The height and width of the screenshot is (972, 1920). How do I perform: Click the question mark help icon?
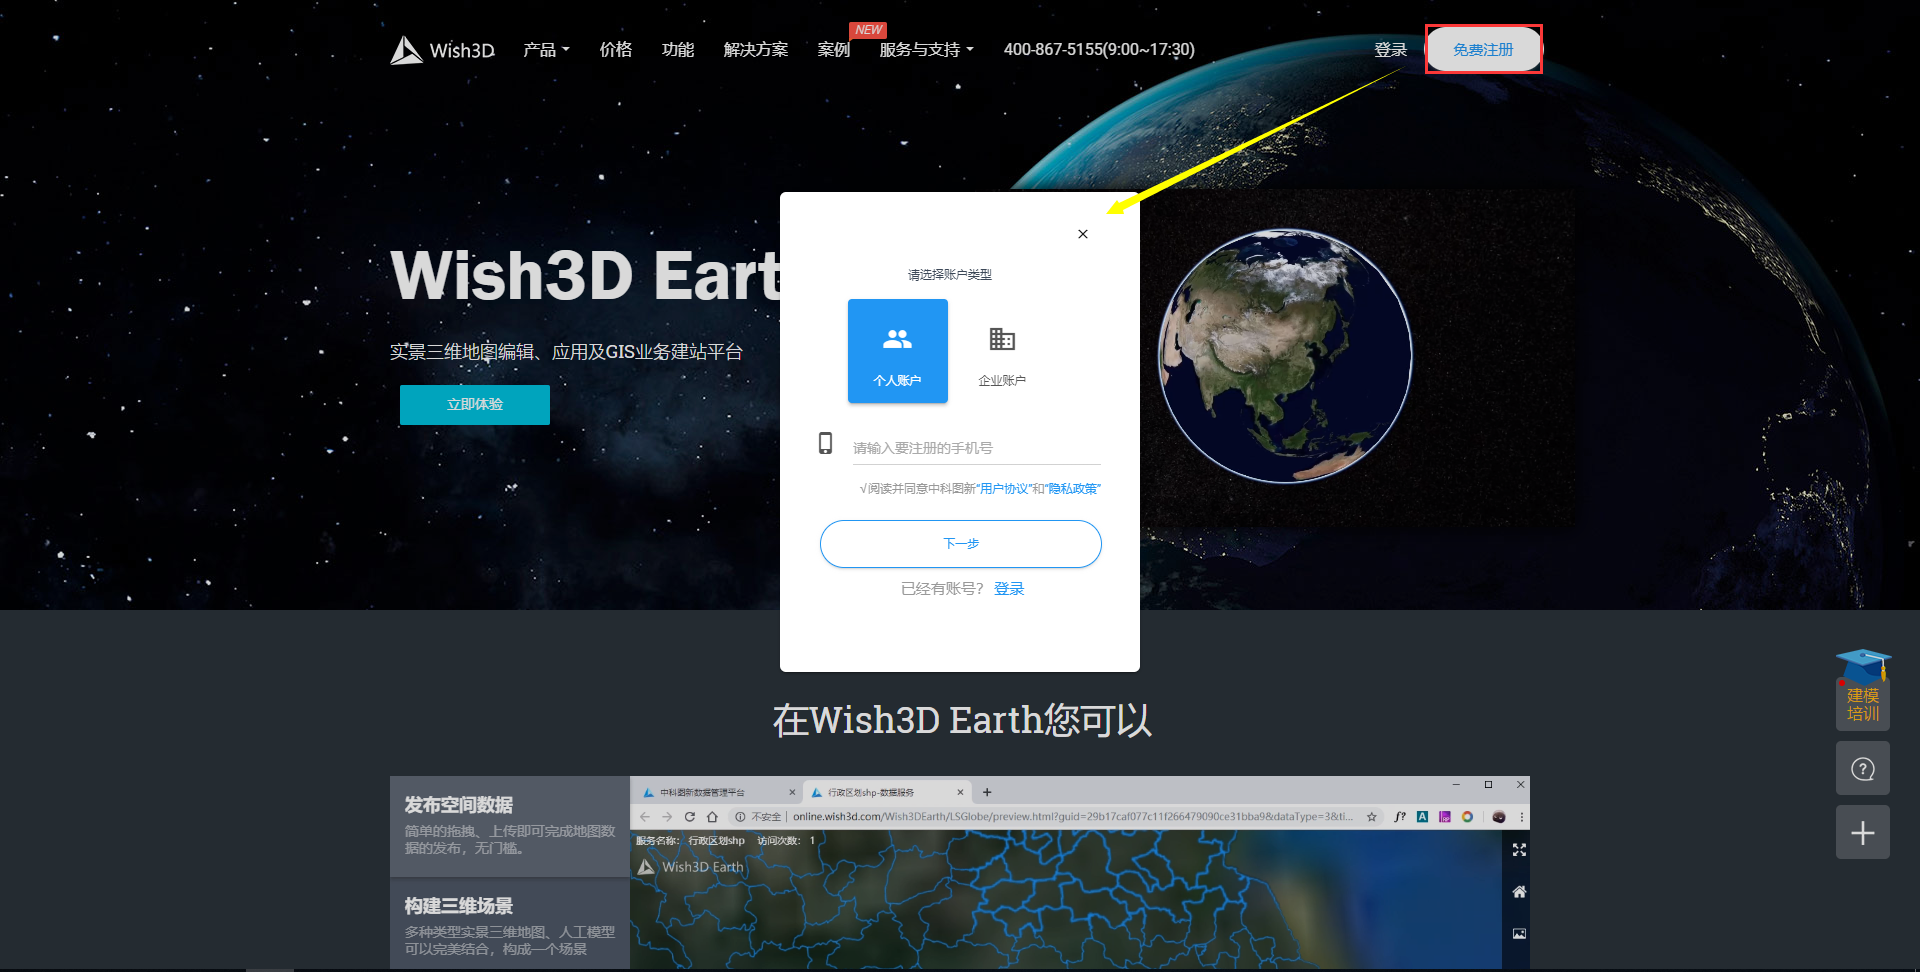1862,769
